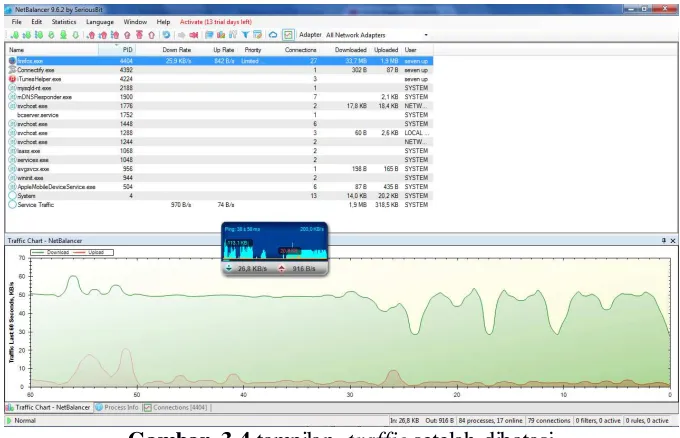The height and width of the screenshot is (438, 680).
Task: Select the Connectify.exe process row
Action: pyautogui.click(x=220, y=70)
